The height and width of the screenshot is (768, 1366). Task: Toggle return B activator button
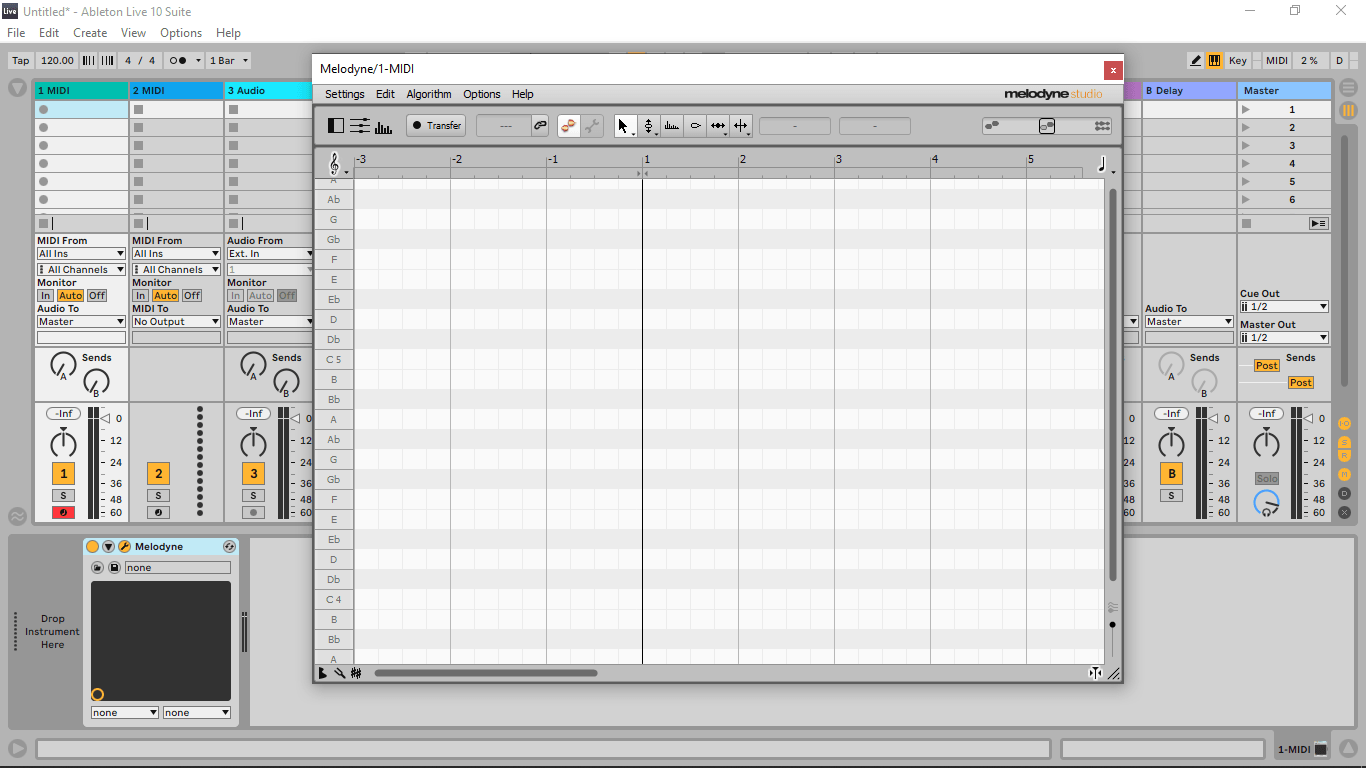(x=1171, y=474)
